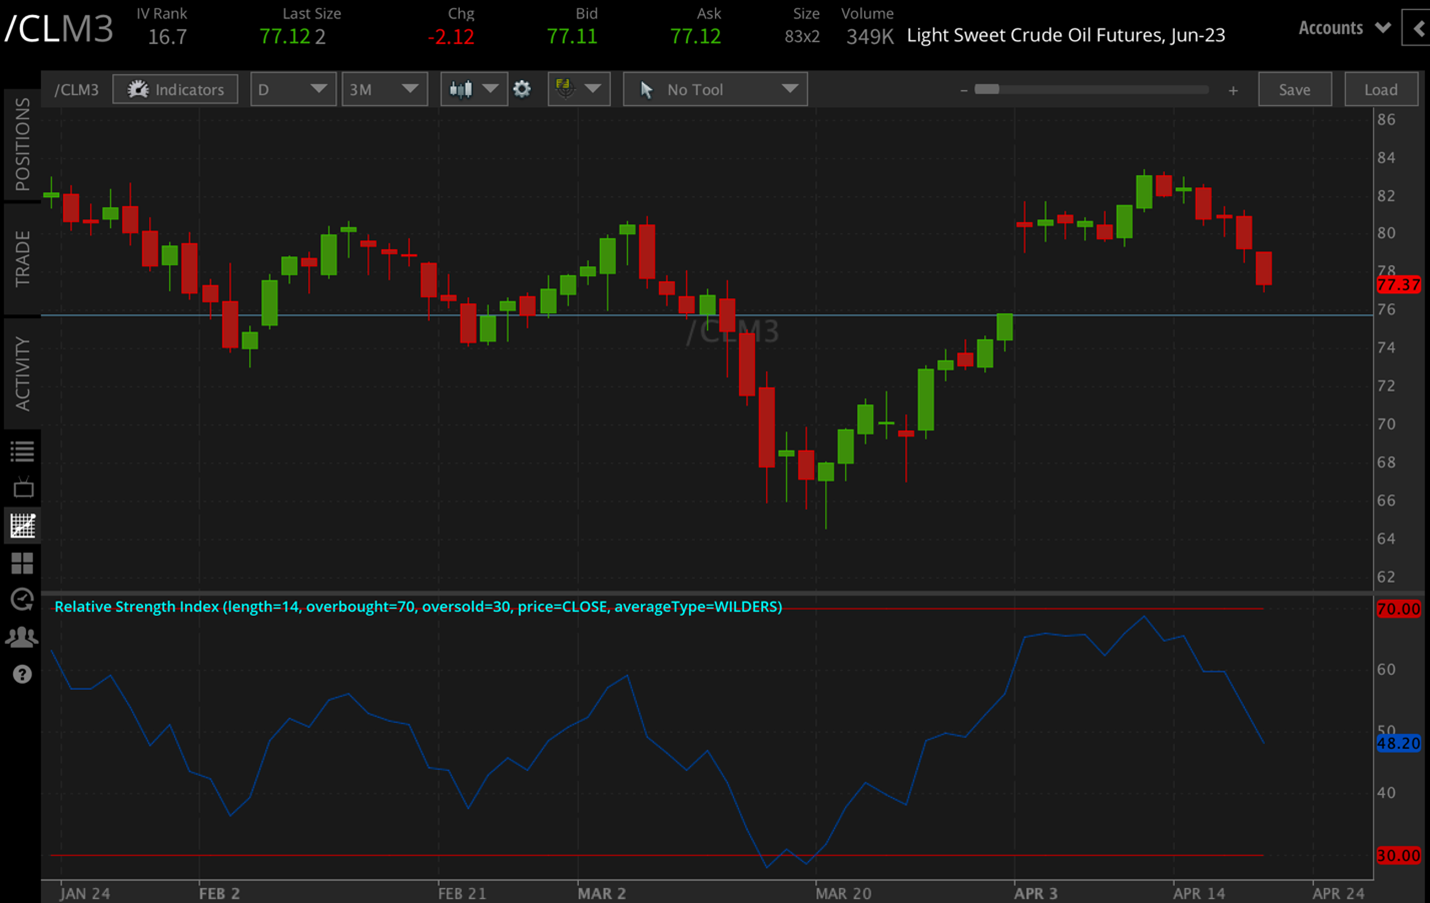
Task: Click the /CLM3 symbol field
Action: [x=76, y=88]
